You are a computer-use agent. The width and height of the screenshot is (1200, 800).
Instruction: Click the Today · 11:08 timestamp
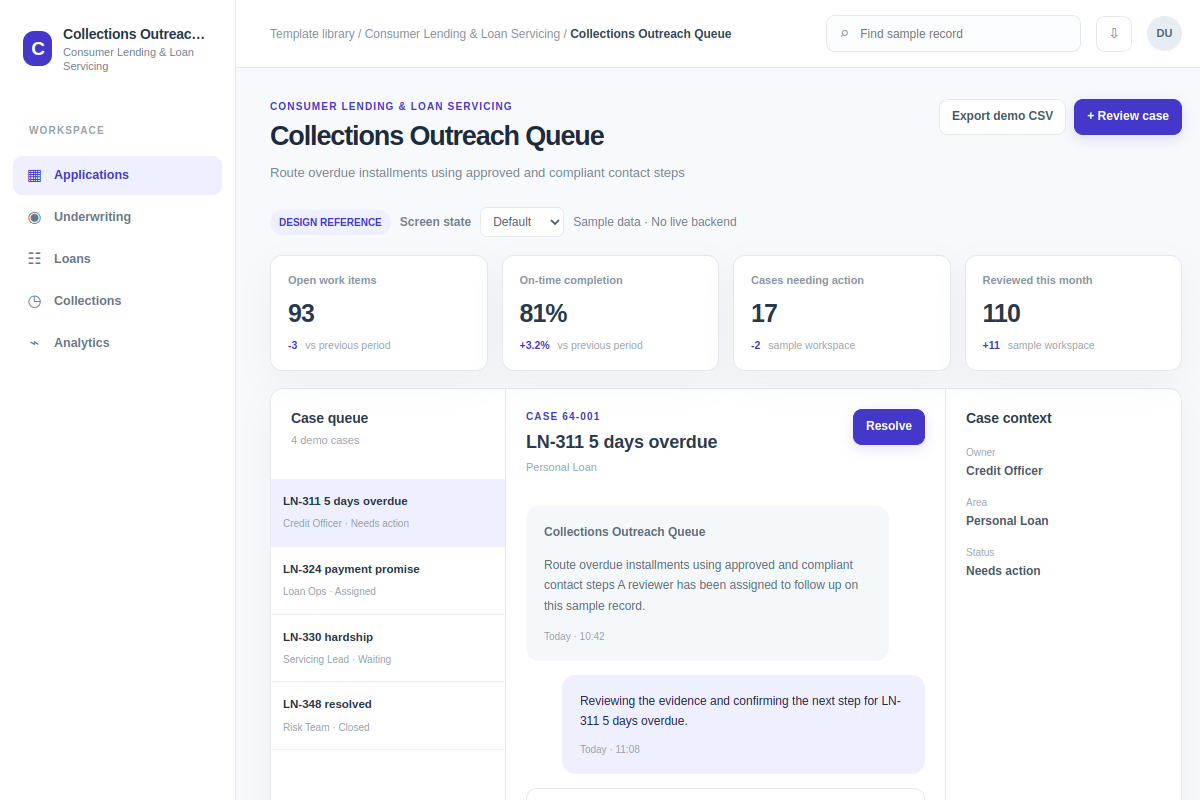[610, 749]
